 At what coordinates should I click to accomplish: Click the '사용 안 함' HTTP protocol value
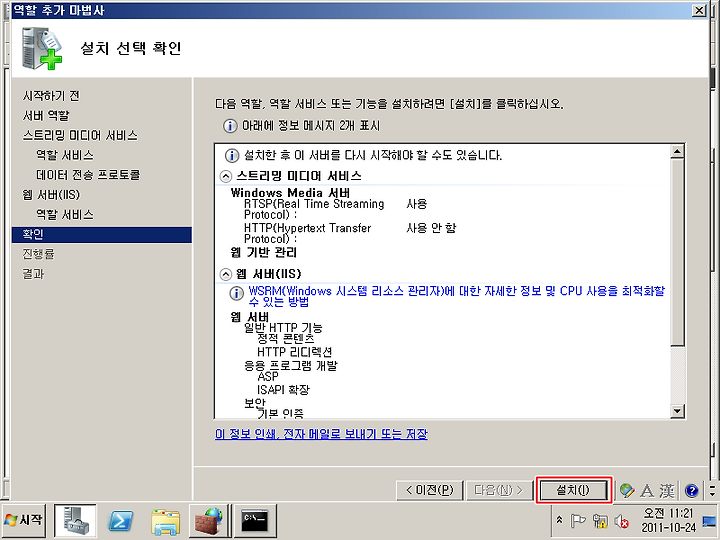point(431,228)
